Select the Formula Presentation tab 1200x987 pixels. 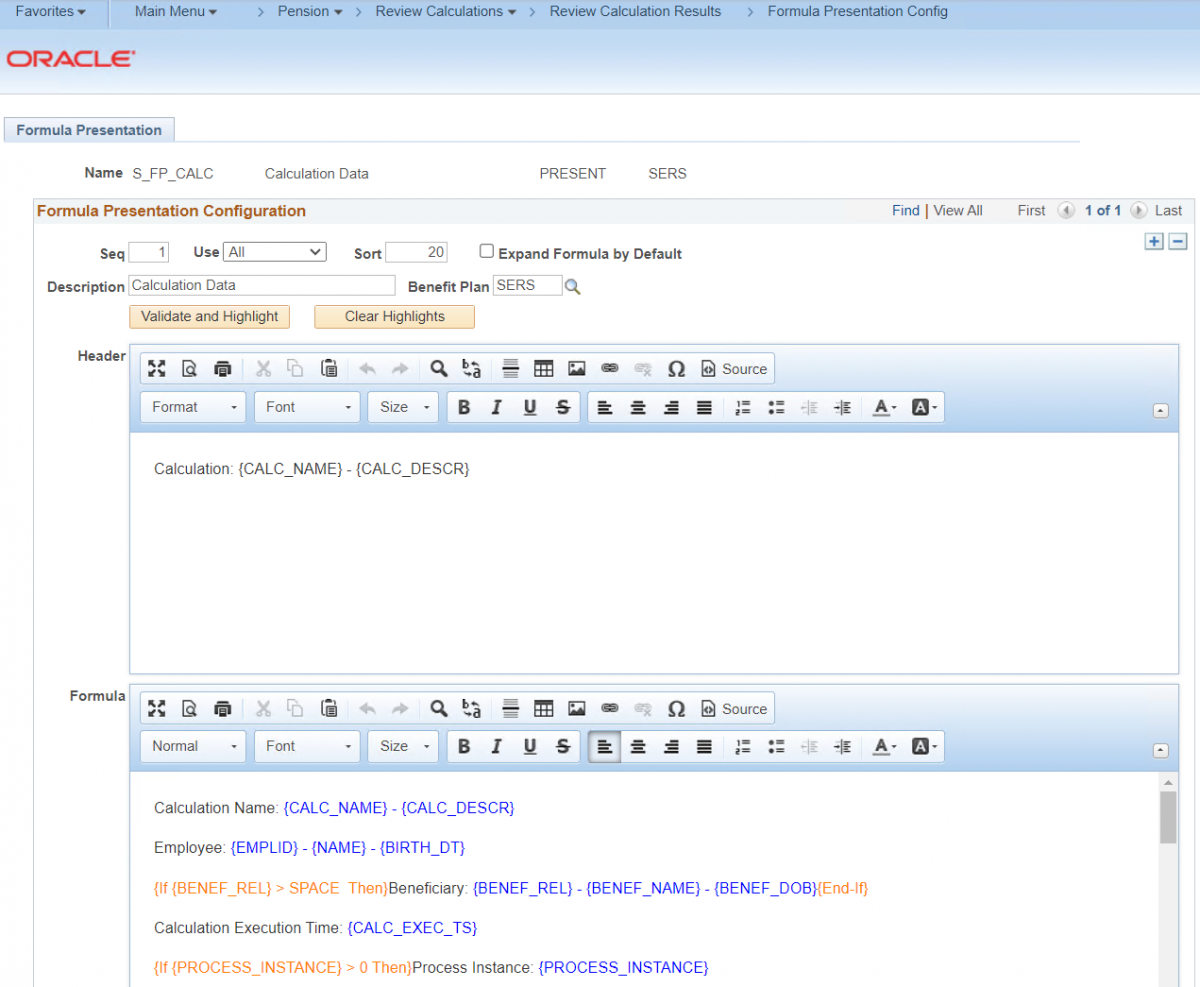(88, 129)
